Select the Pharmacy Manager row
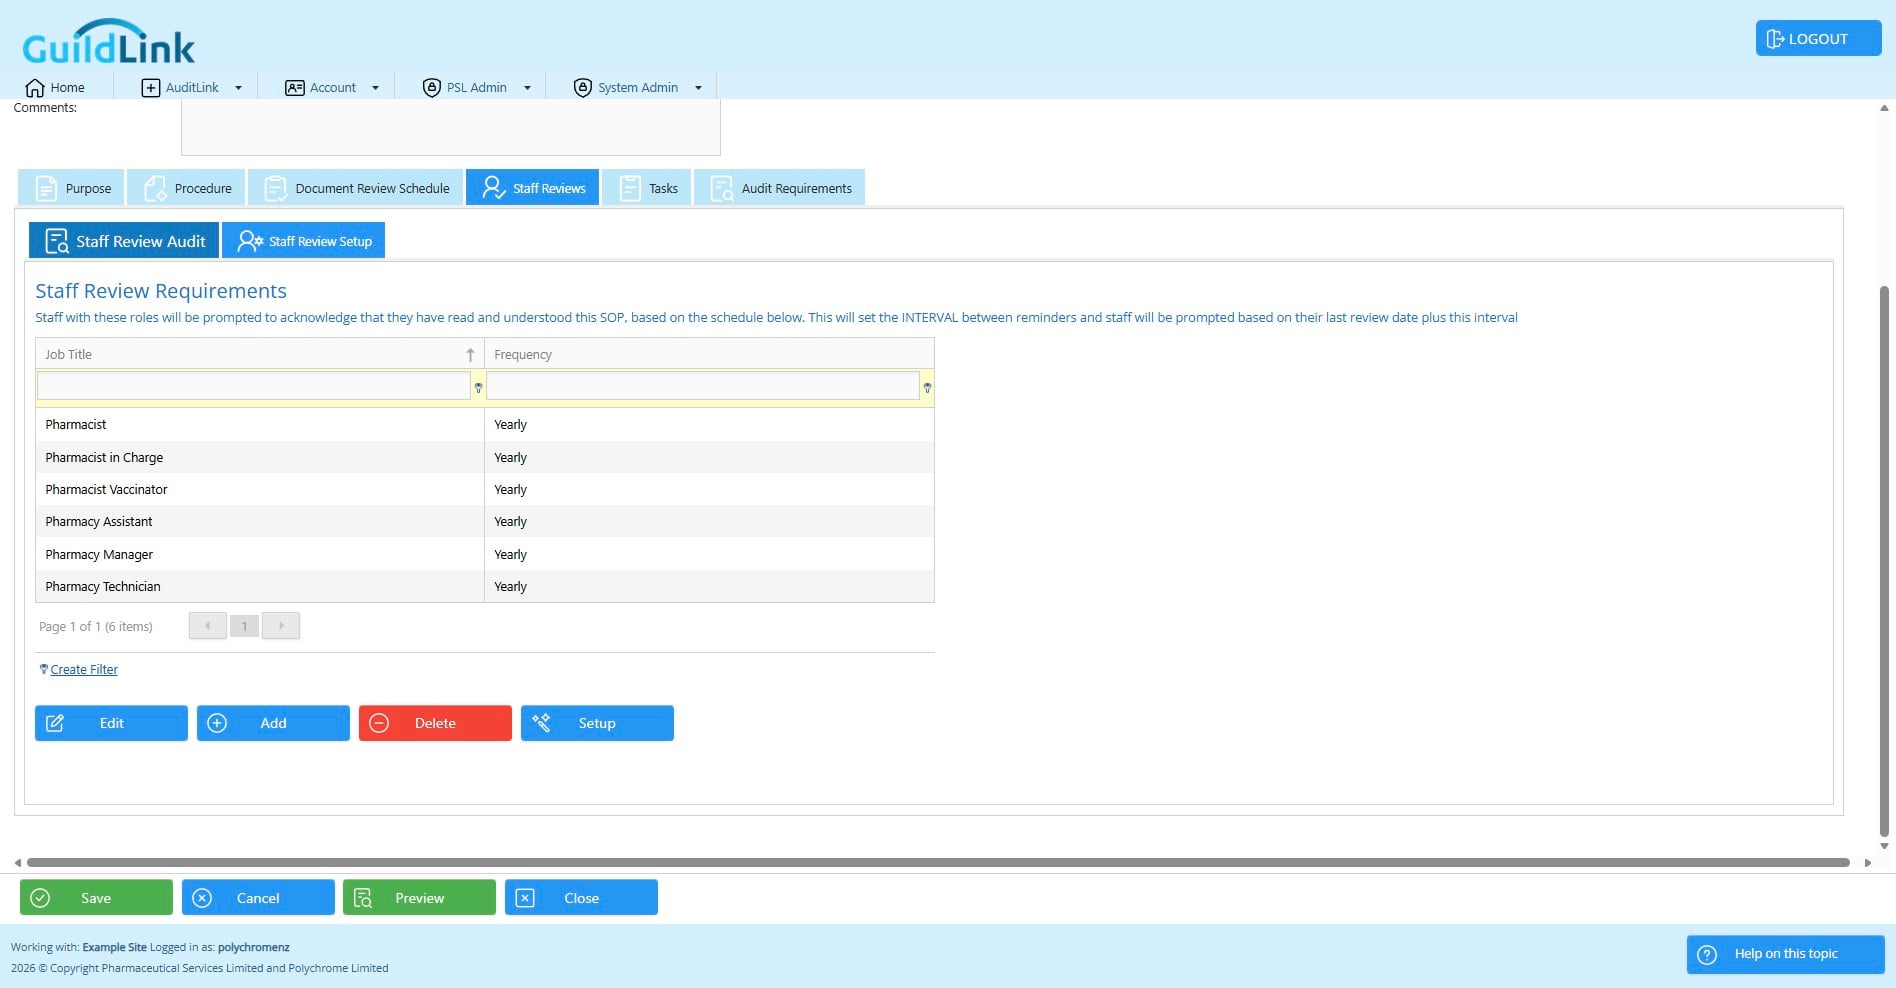This screenshot has width=1896, height=988. 485,554
